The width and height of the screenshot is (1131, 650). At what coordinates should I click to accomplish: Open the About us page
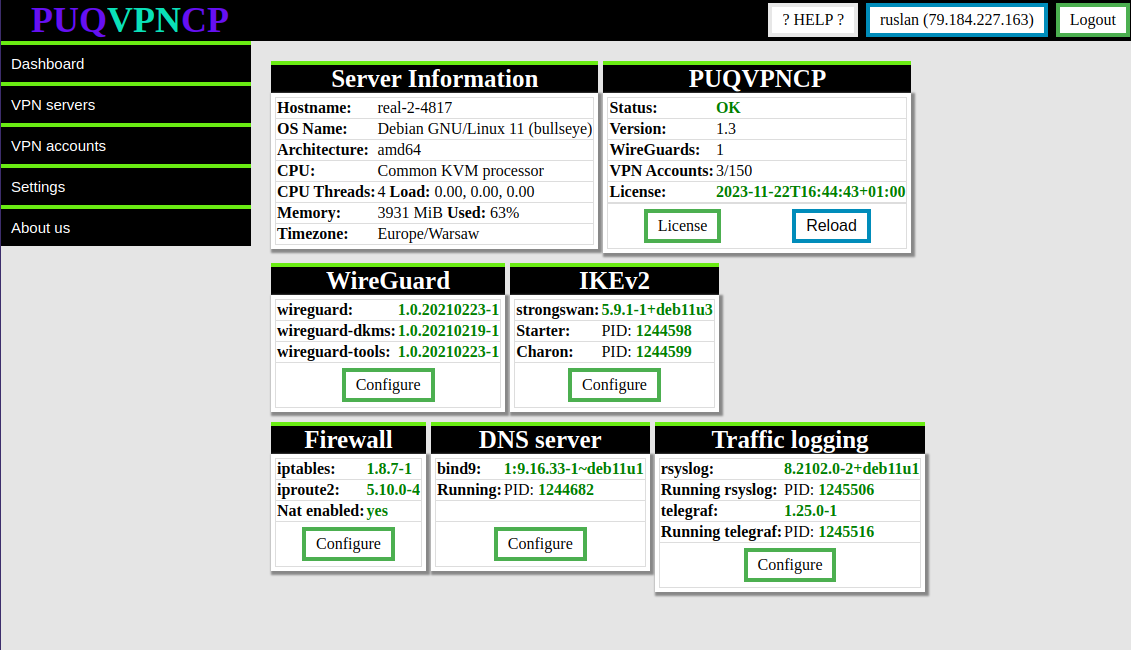coord(126,228)
